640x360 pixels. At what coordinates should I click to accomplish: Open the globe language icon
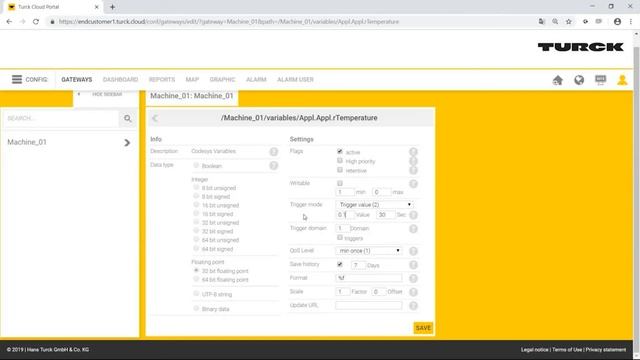tap(579, 80)
